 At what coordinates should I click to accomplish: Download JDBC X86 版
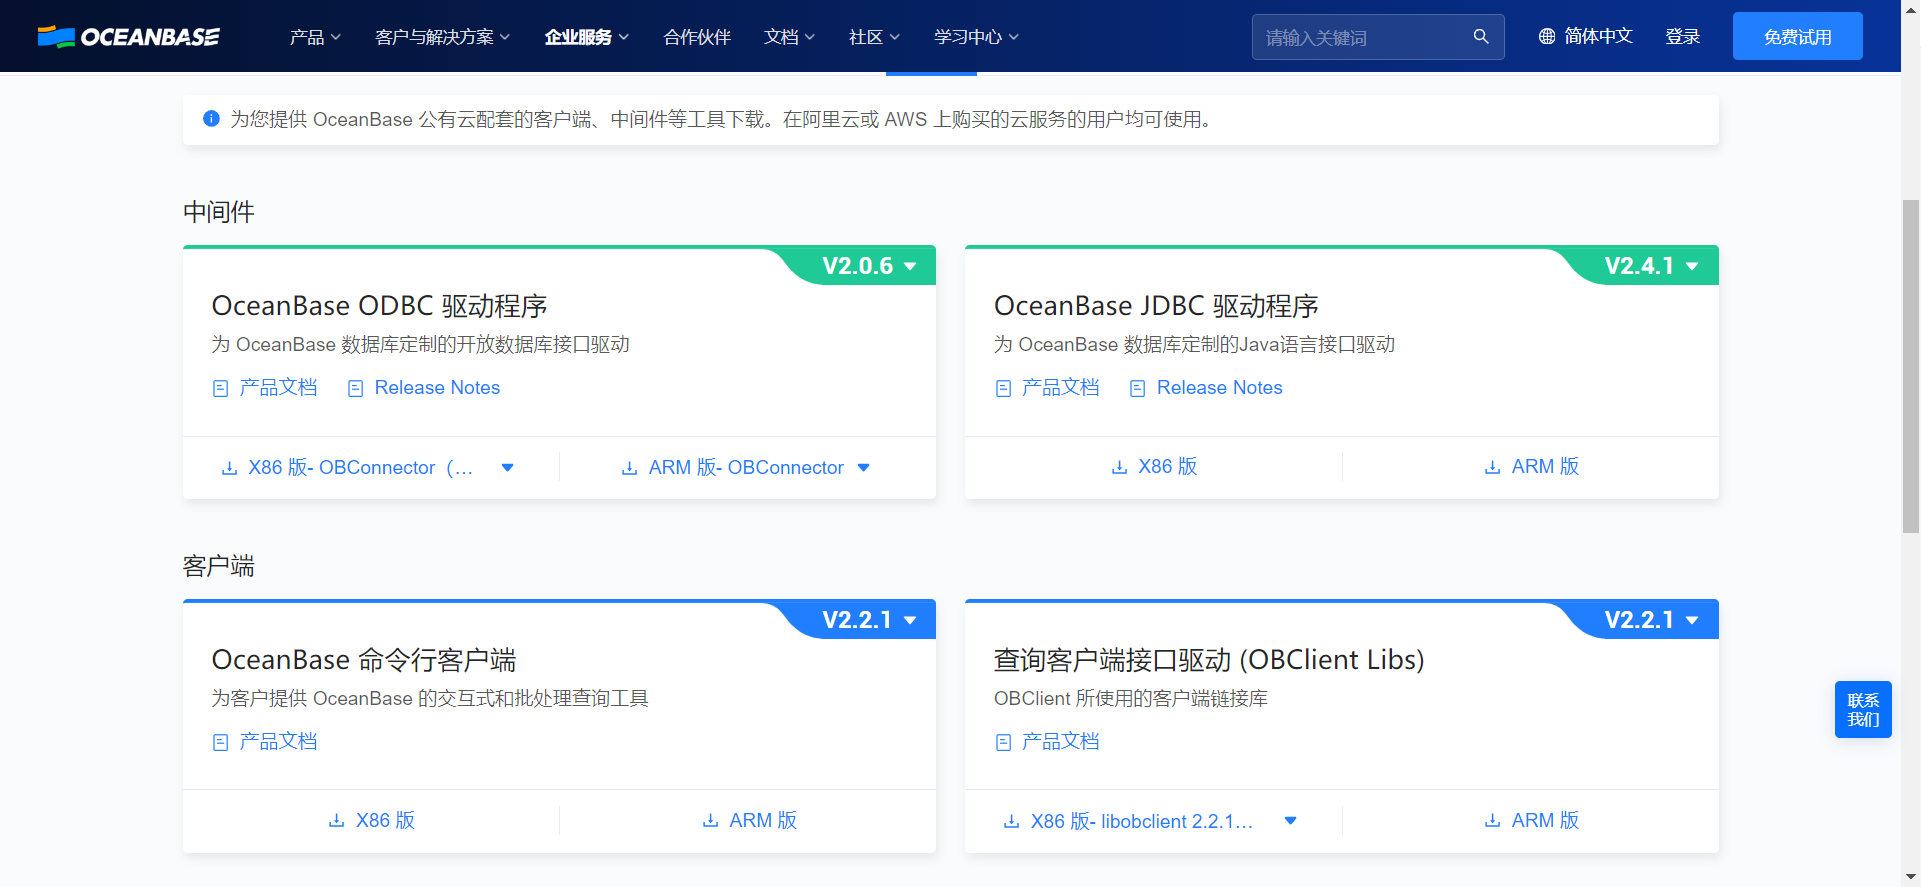click(x=1154, y=467)
